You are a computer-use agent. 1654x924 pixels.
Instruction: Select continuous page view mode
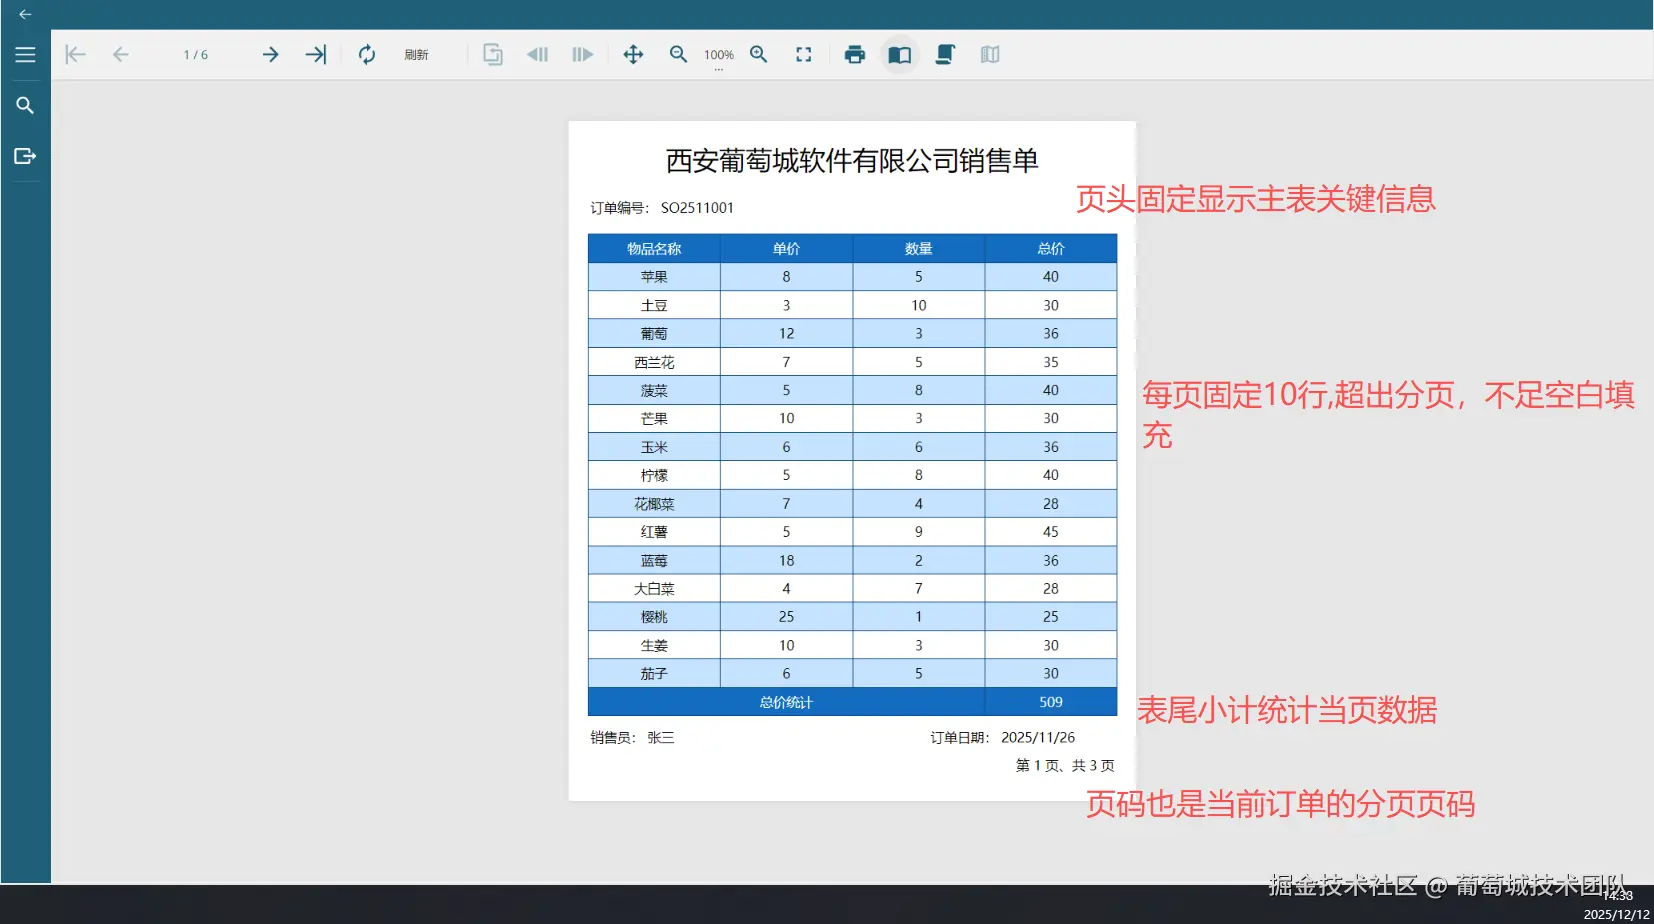tap(945, 55)
